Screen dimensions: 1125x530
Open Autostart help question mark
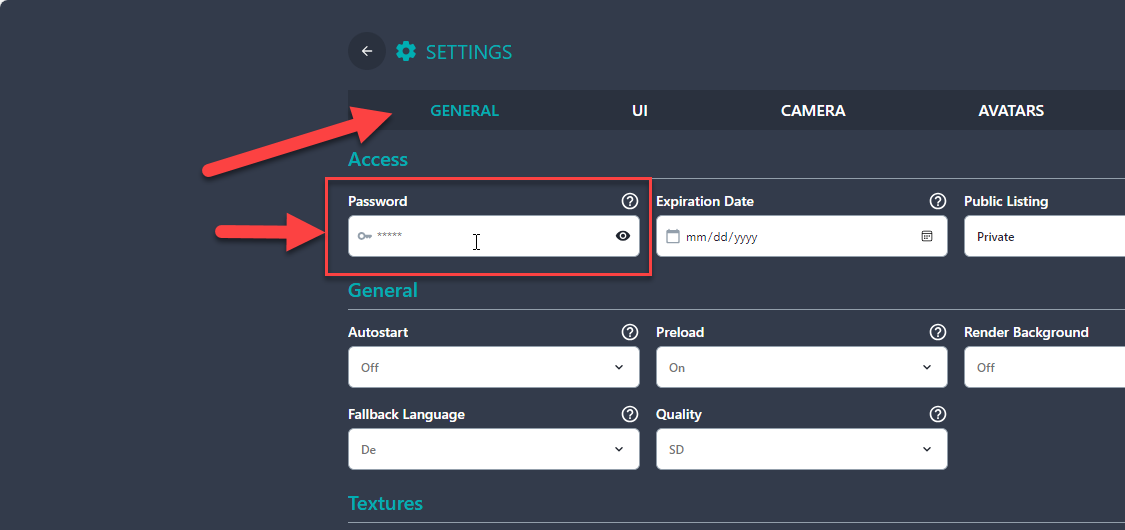629,332
